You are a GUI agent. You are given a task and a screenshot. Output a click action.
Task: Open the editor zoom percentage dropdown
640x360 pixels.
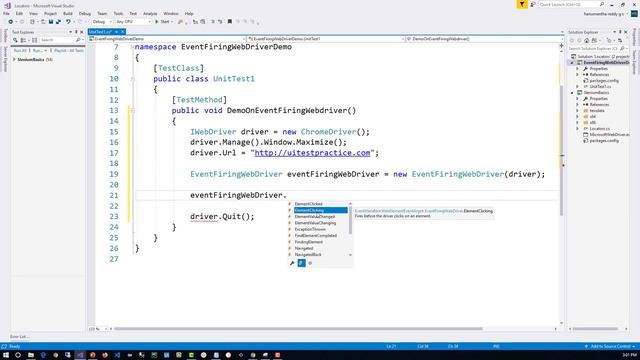(x=98, y=329)
